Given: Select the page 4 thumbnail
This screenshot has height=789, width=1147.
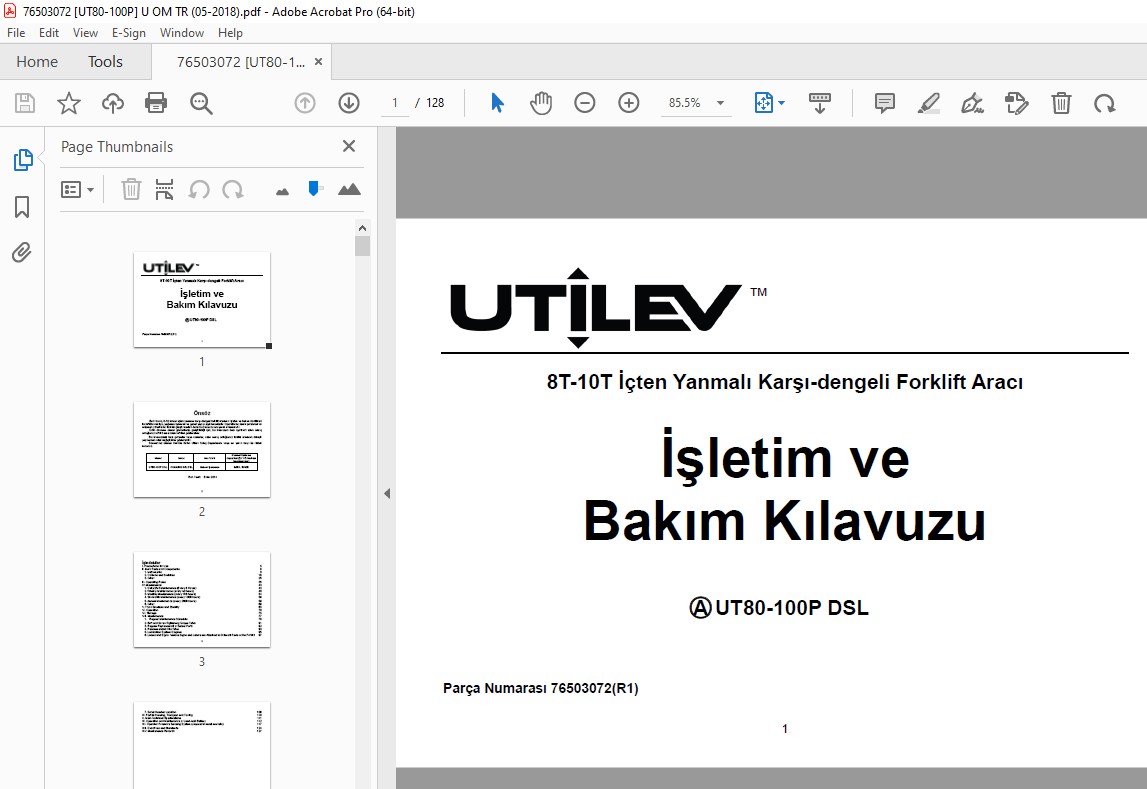Looking at the screenshot, I should 202,745.
